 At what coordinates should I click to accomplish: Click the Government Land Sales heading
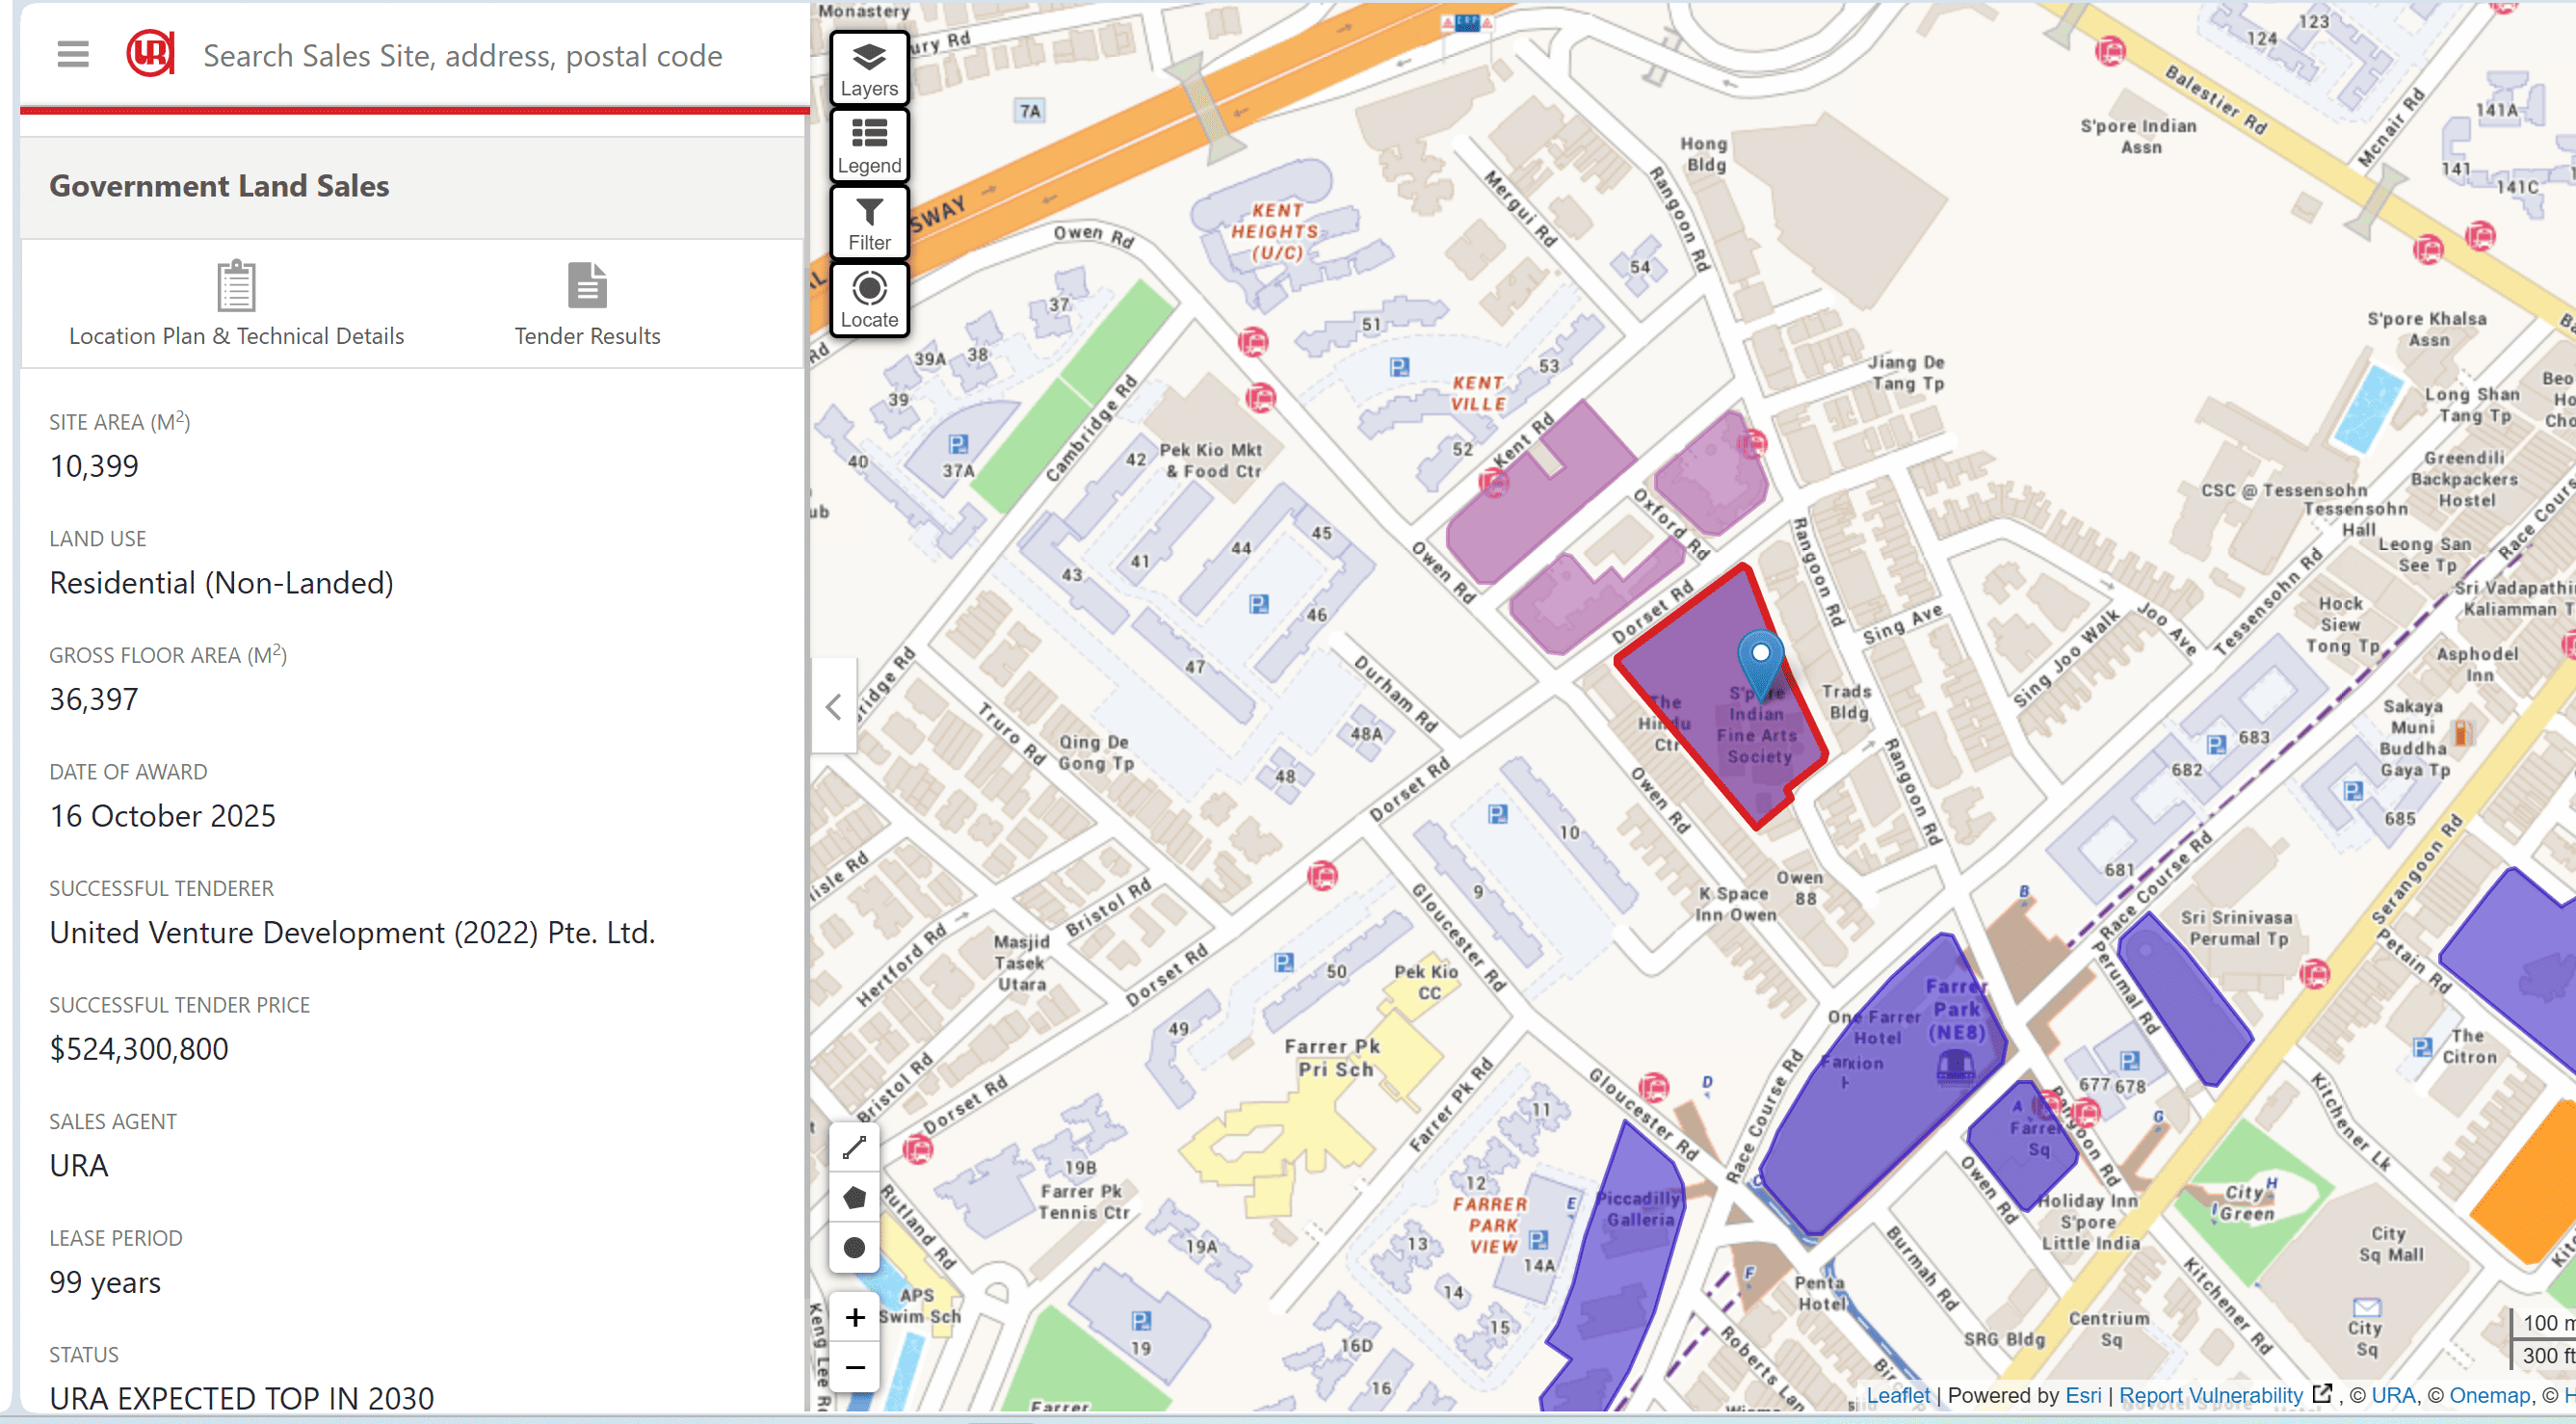pos(219,186)
